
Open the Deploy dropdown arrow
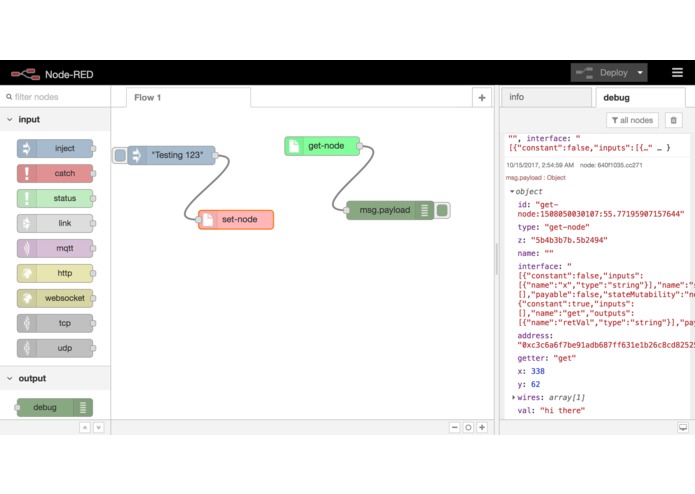pyautogui.click(x=640, y=73)
